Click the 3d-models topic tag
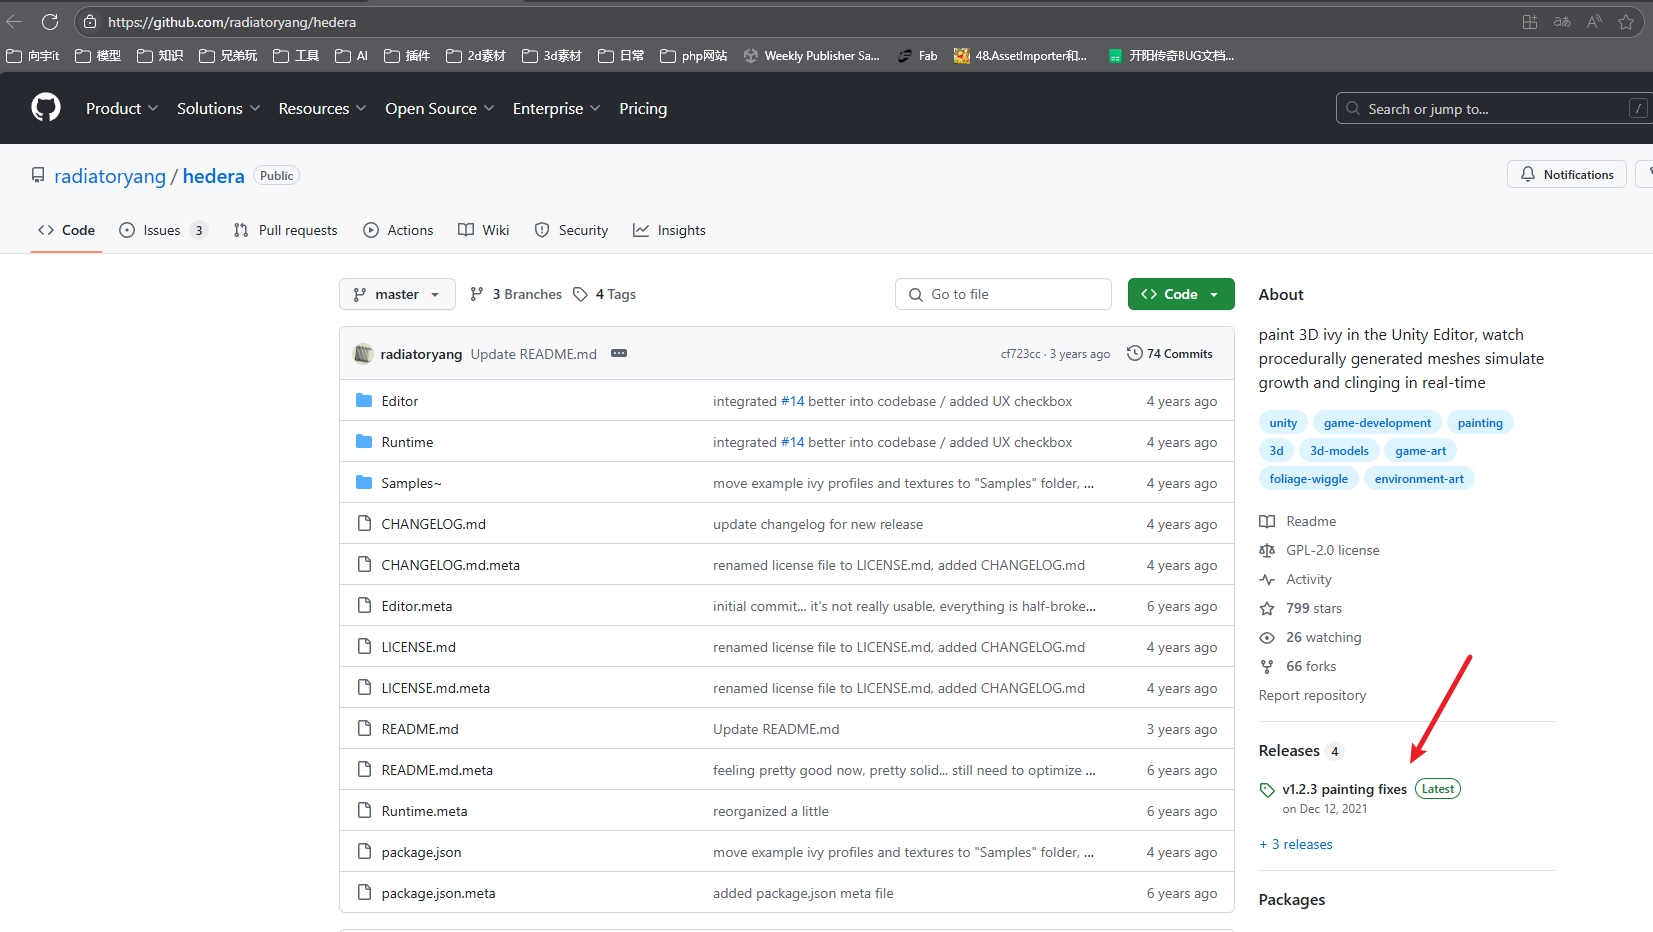This screenshot has width=1653, height=932. click(x=1339, y=451)
